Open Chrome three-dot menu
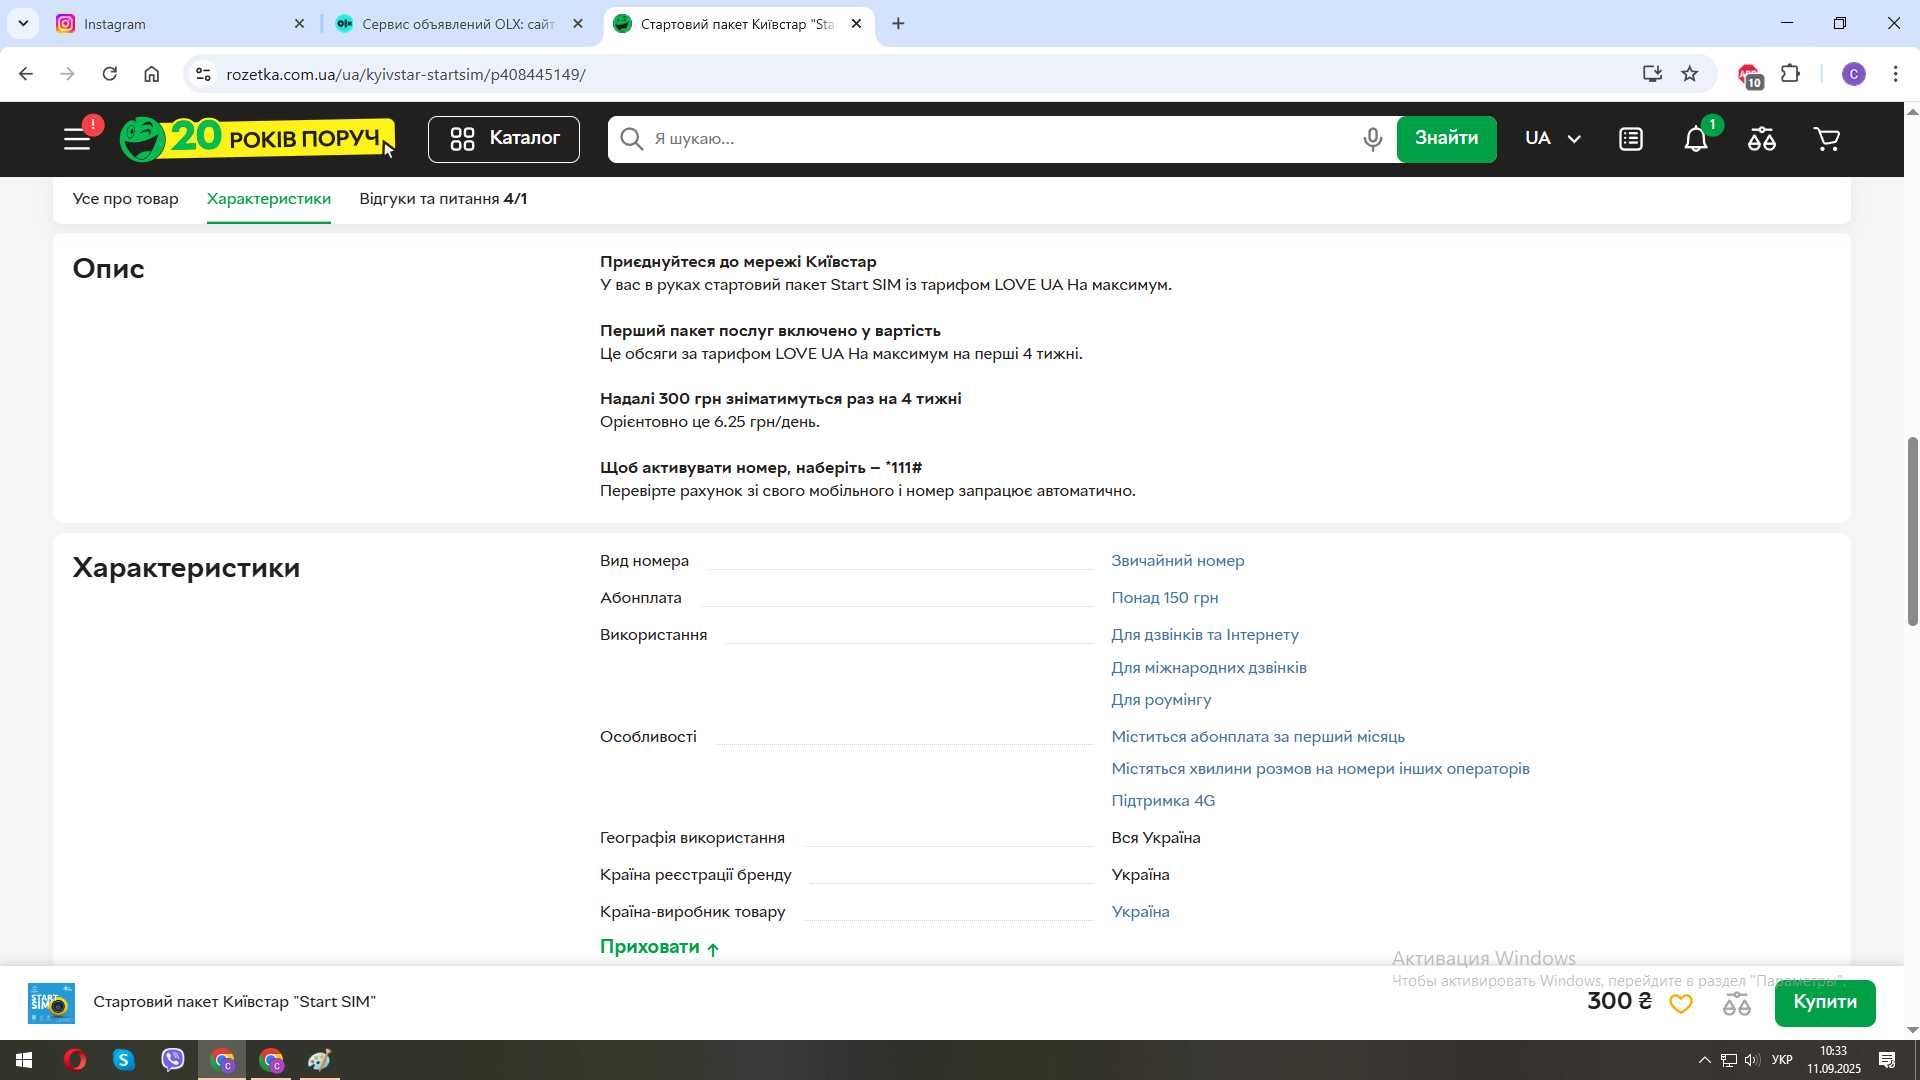This screenshot has width=1920, height=1080. tap(1896, 74)
